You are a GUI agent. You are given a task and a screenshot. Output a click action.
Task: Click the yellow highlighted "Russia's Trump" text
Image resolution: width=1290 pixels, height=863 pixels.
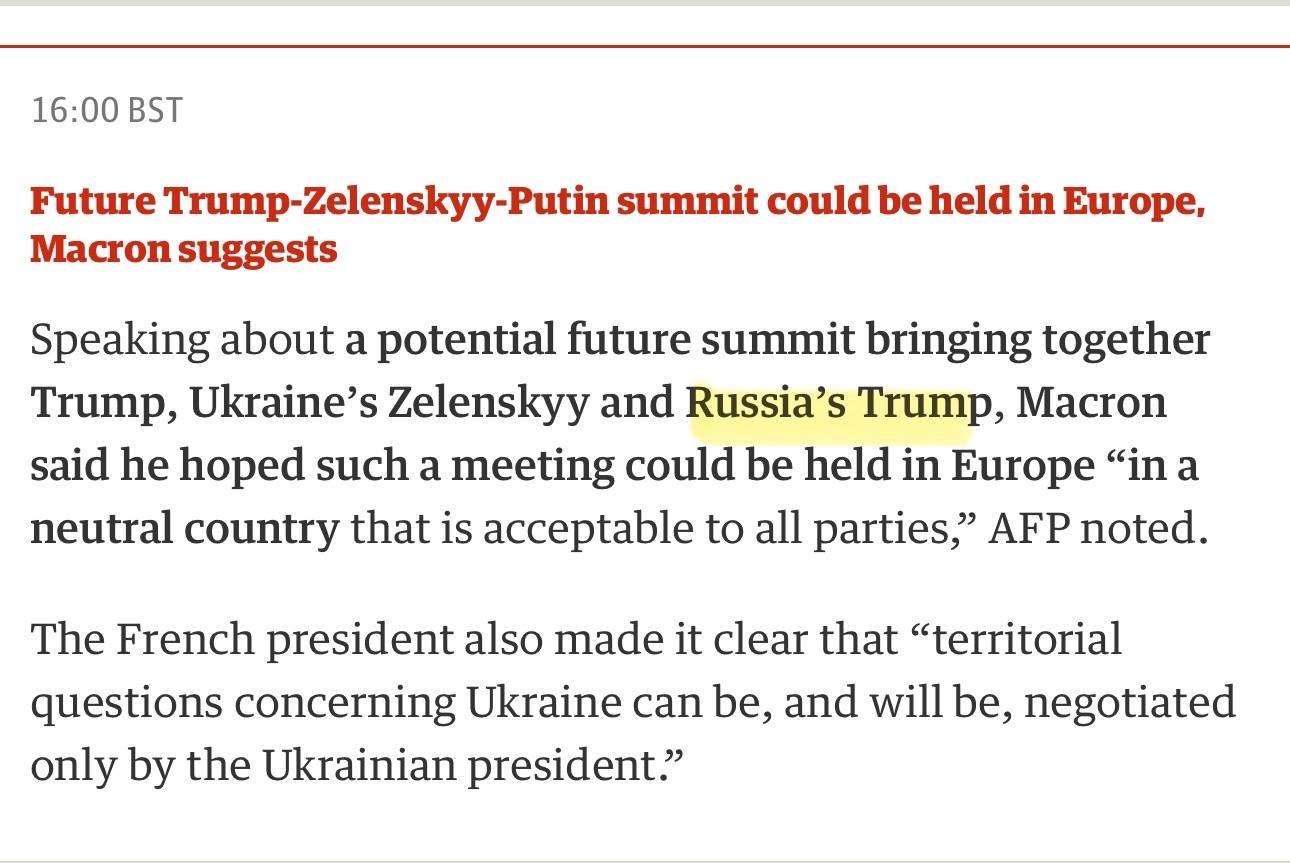830,403
